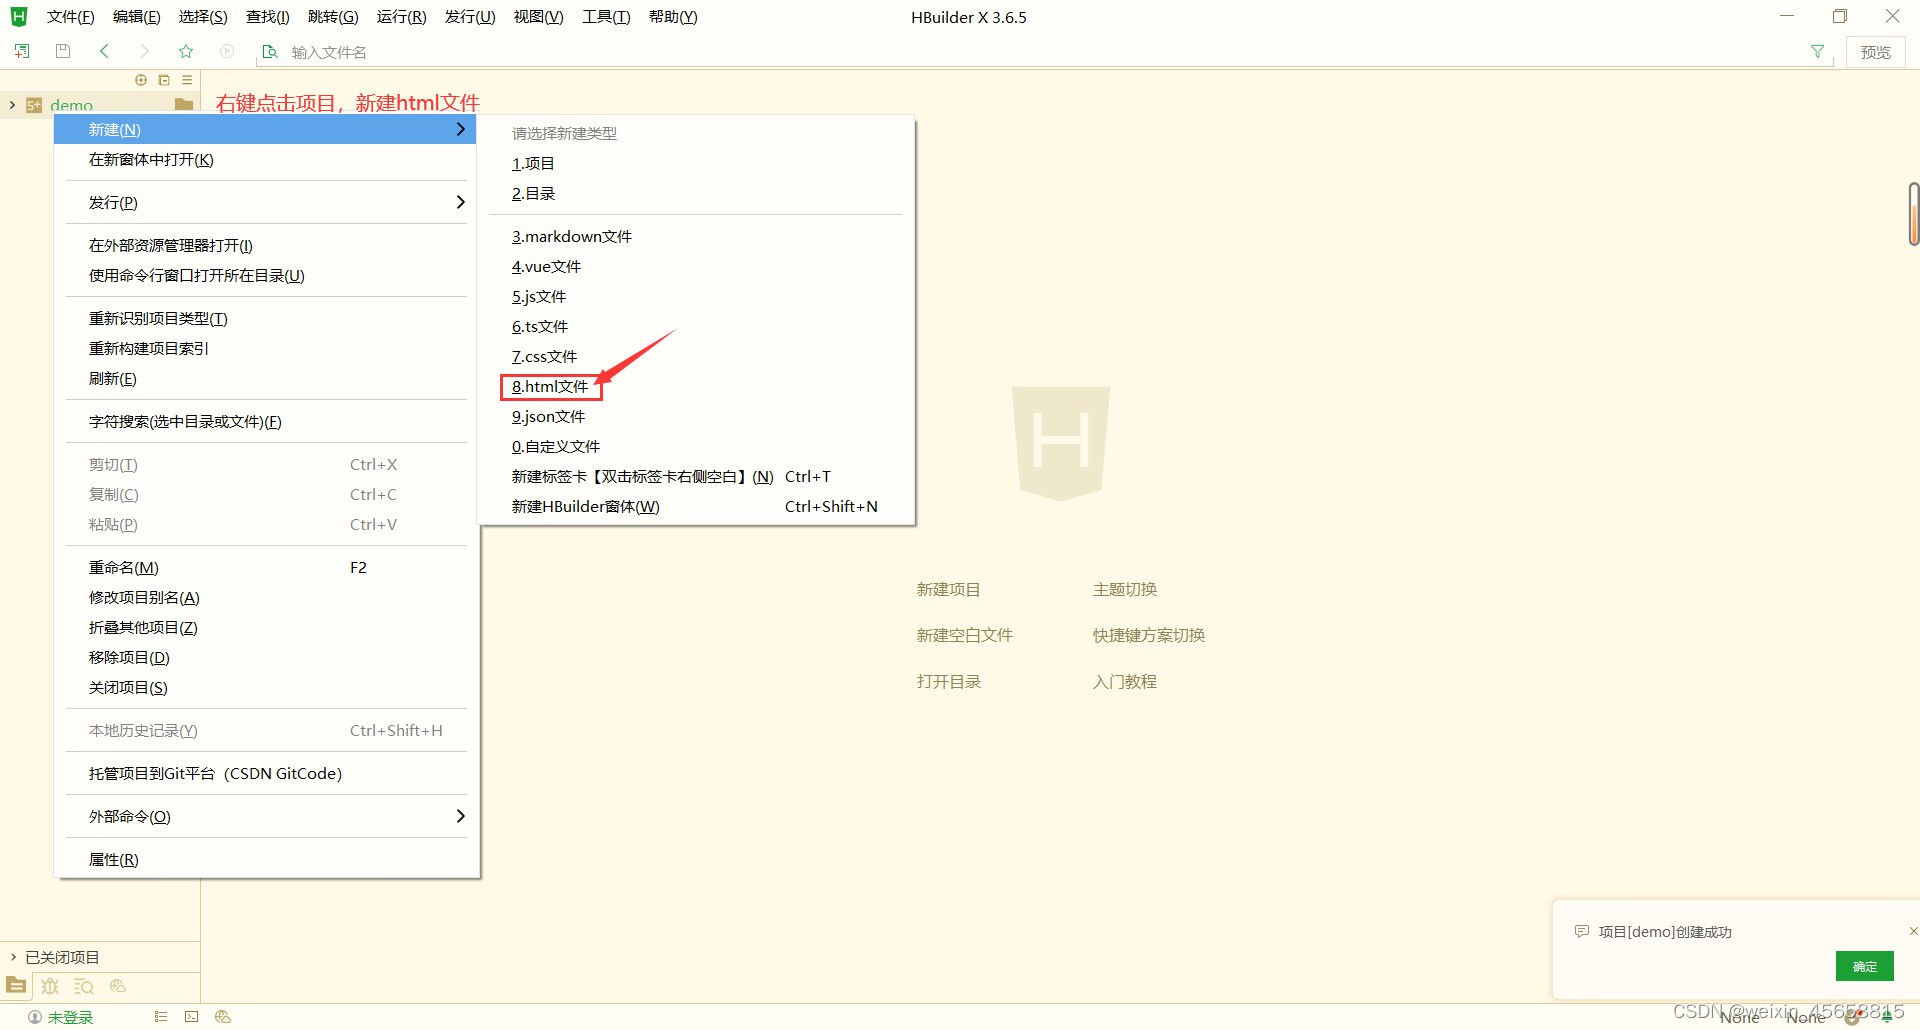Open the 运行(R) menu
This screenshot has width=1920, height=1030.
tap(401, 17)
